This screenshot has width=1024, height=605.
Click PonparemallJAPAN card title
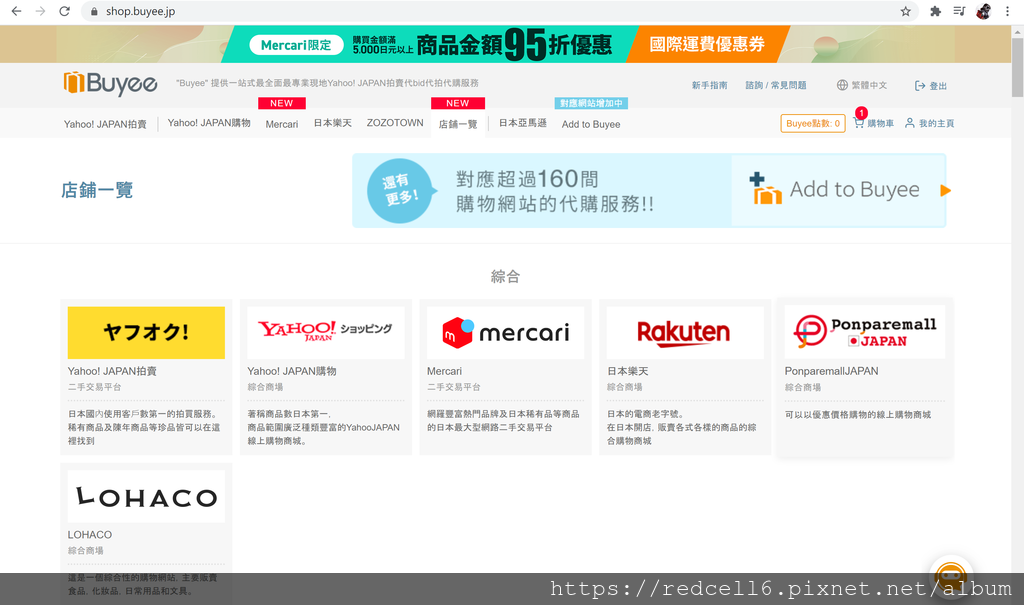(831, 371)
